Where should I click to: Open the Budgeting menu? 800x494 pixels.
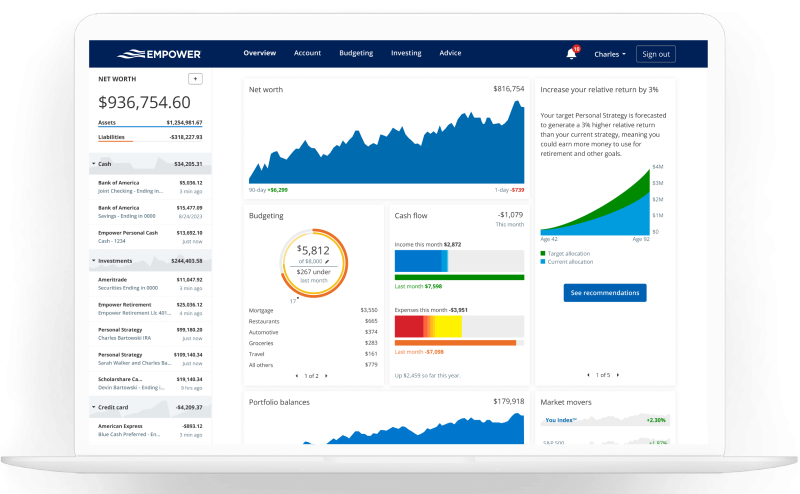[356, 53]
